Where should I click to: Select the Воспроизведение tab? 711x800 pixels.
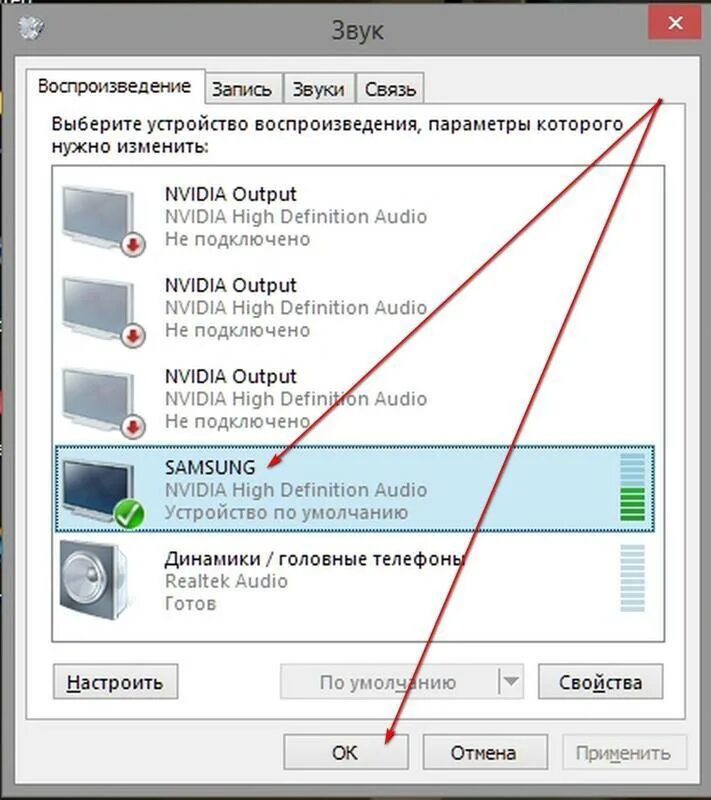coord(115,86)
